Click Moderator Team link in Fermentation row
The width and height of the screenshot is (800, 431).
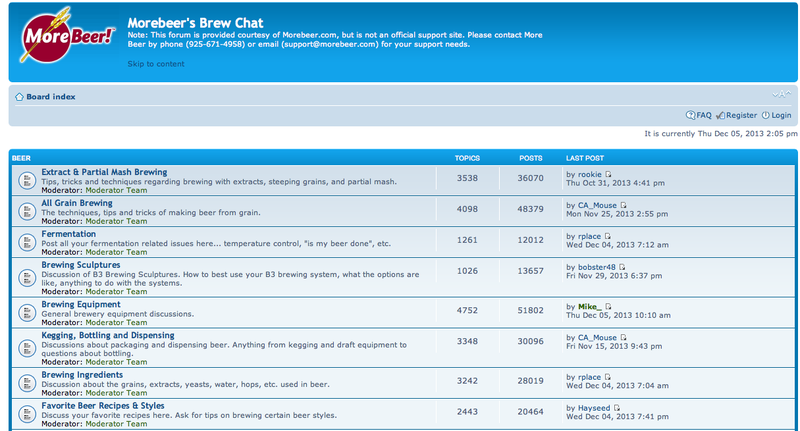116,252
